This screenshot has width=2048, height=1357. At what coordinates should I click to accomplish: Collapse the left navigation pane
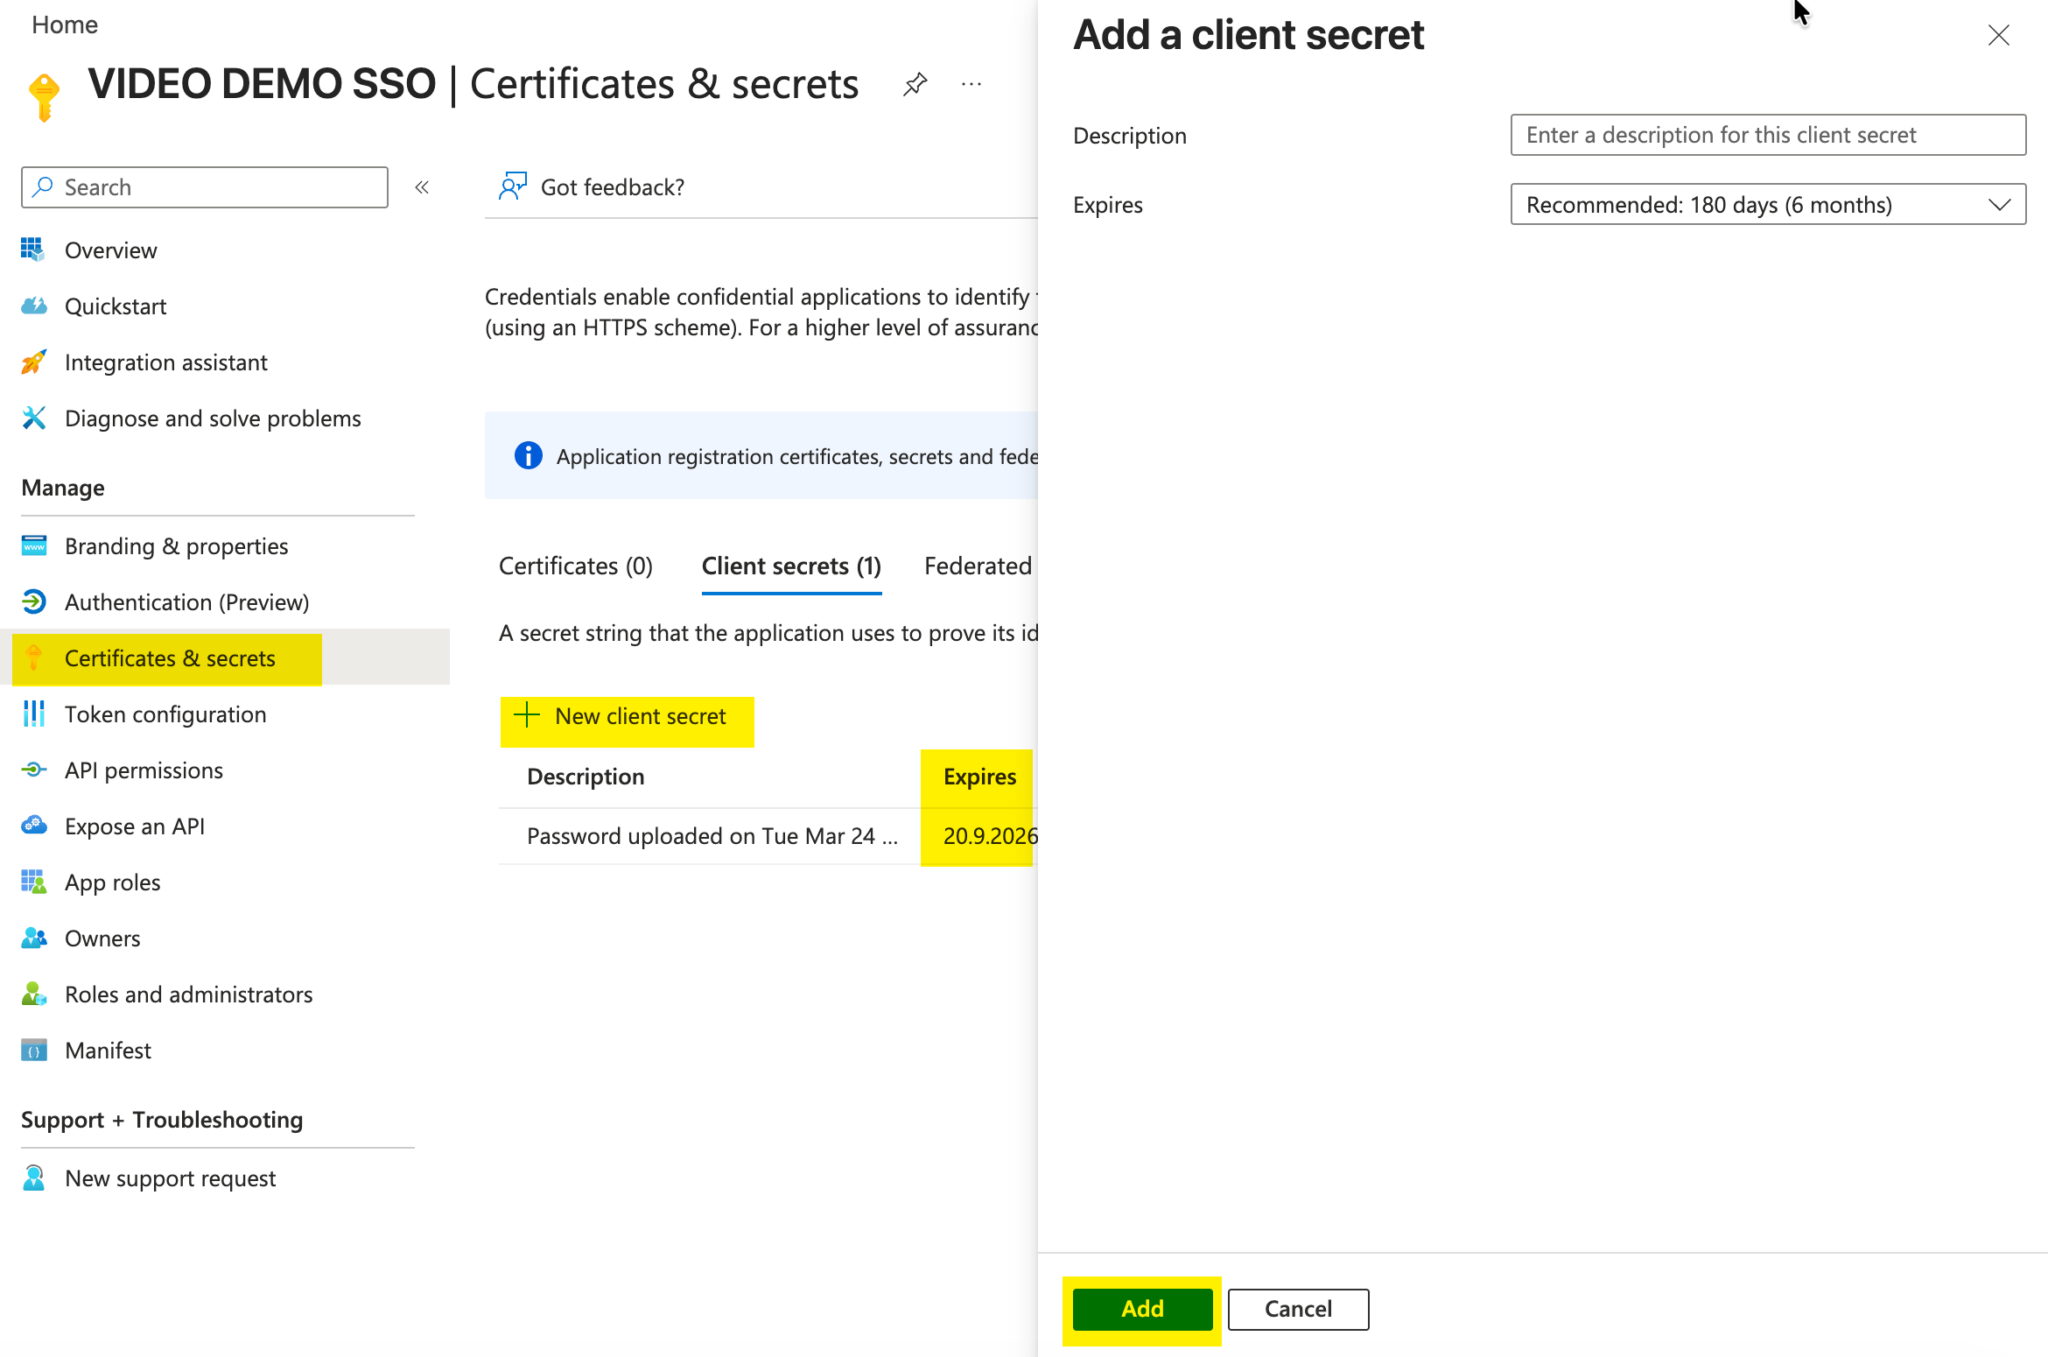click(422, 187)
